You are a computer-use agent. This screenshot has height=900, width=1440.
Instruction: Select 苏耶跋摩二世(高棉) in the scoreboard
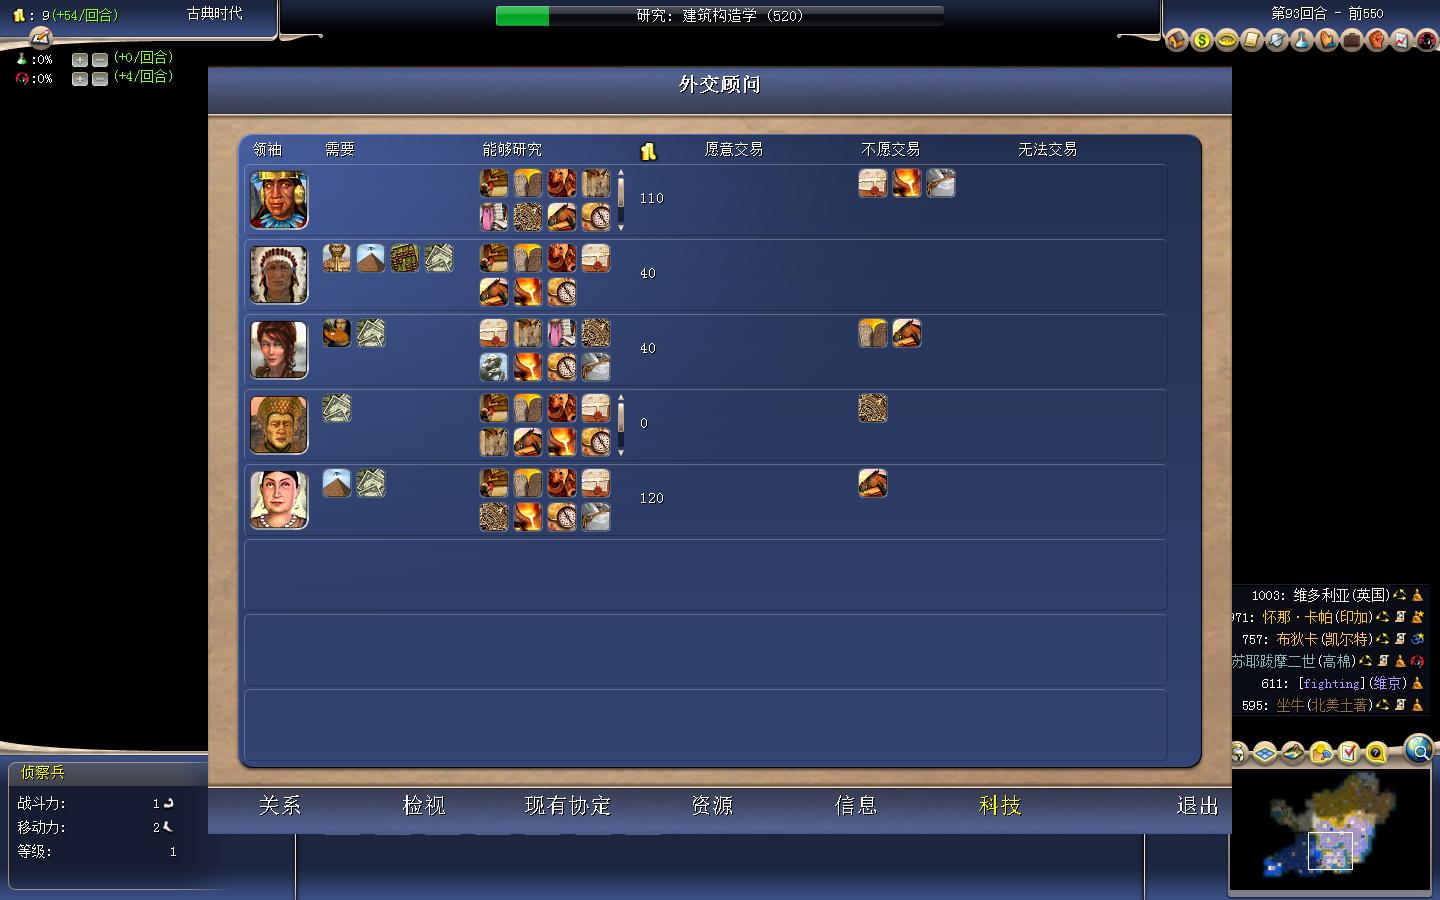click(x=1294, y=661)
